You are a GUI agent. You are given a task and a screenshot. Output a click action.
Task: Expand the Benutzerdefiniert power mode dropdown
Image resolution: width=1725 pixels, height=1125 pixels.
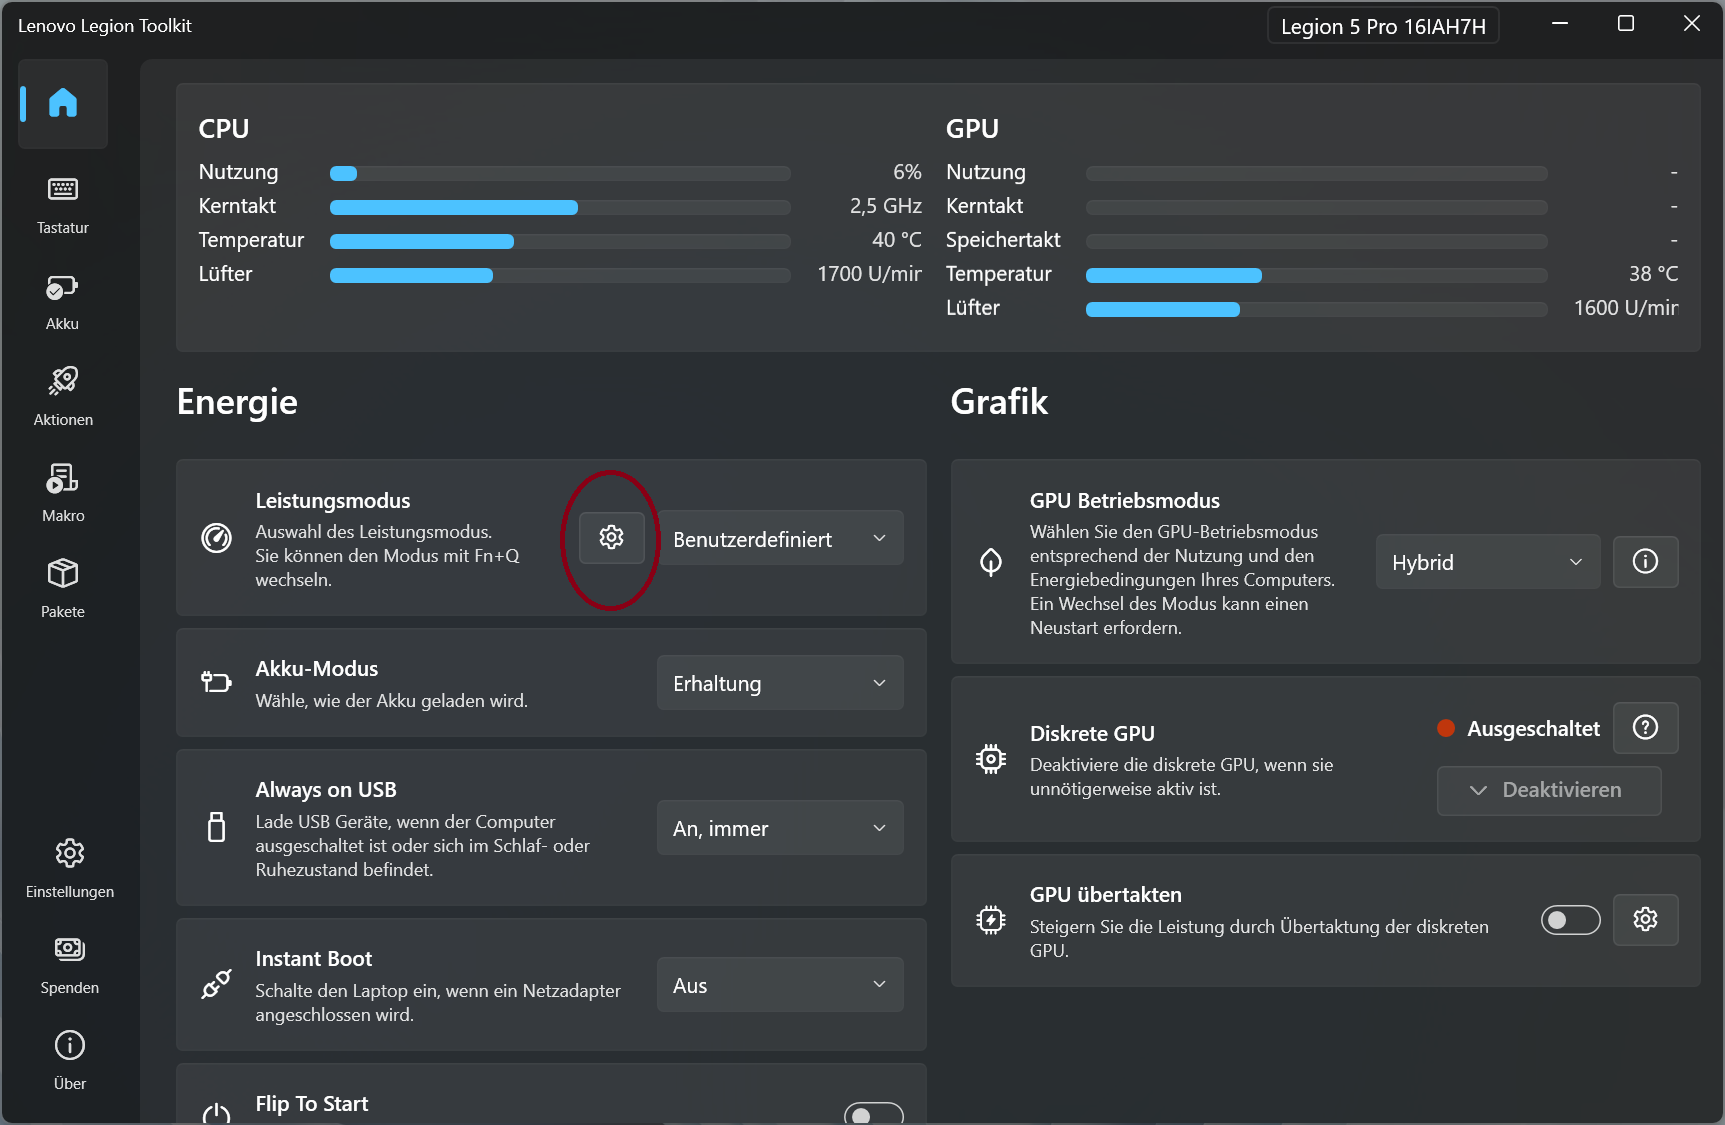tap(780, 538)
